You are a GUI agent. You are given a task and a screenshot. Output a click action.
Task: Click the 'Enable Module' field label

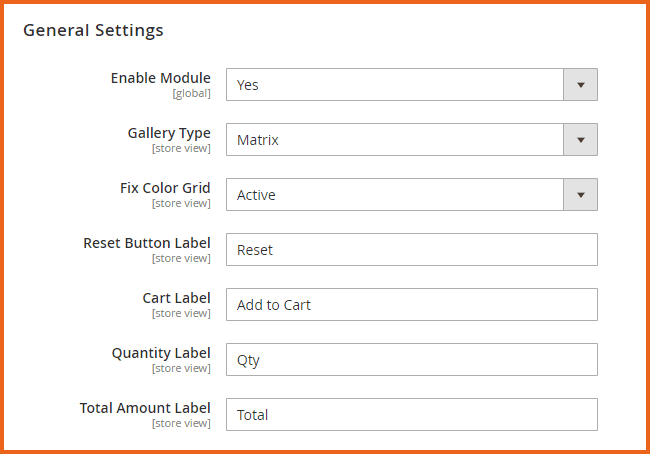coord(160,78)
